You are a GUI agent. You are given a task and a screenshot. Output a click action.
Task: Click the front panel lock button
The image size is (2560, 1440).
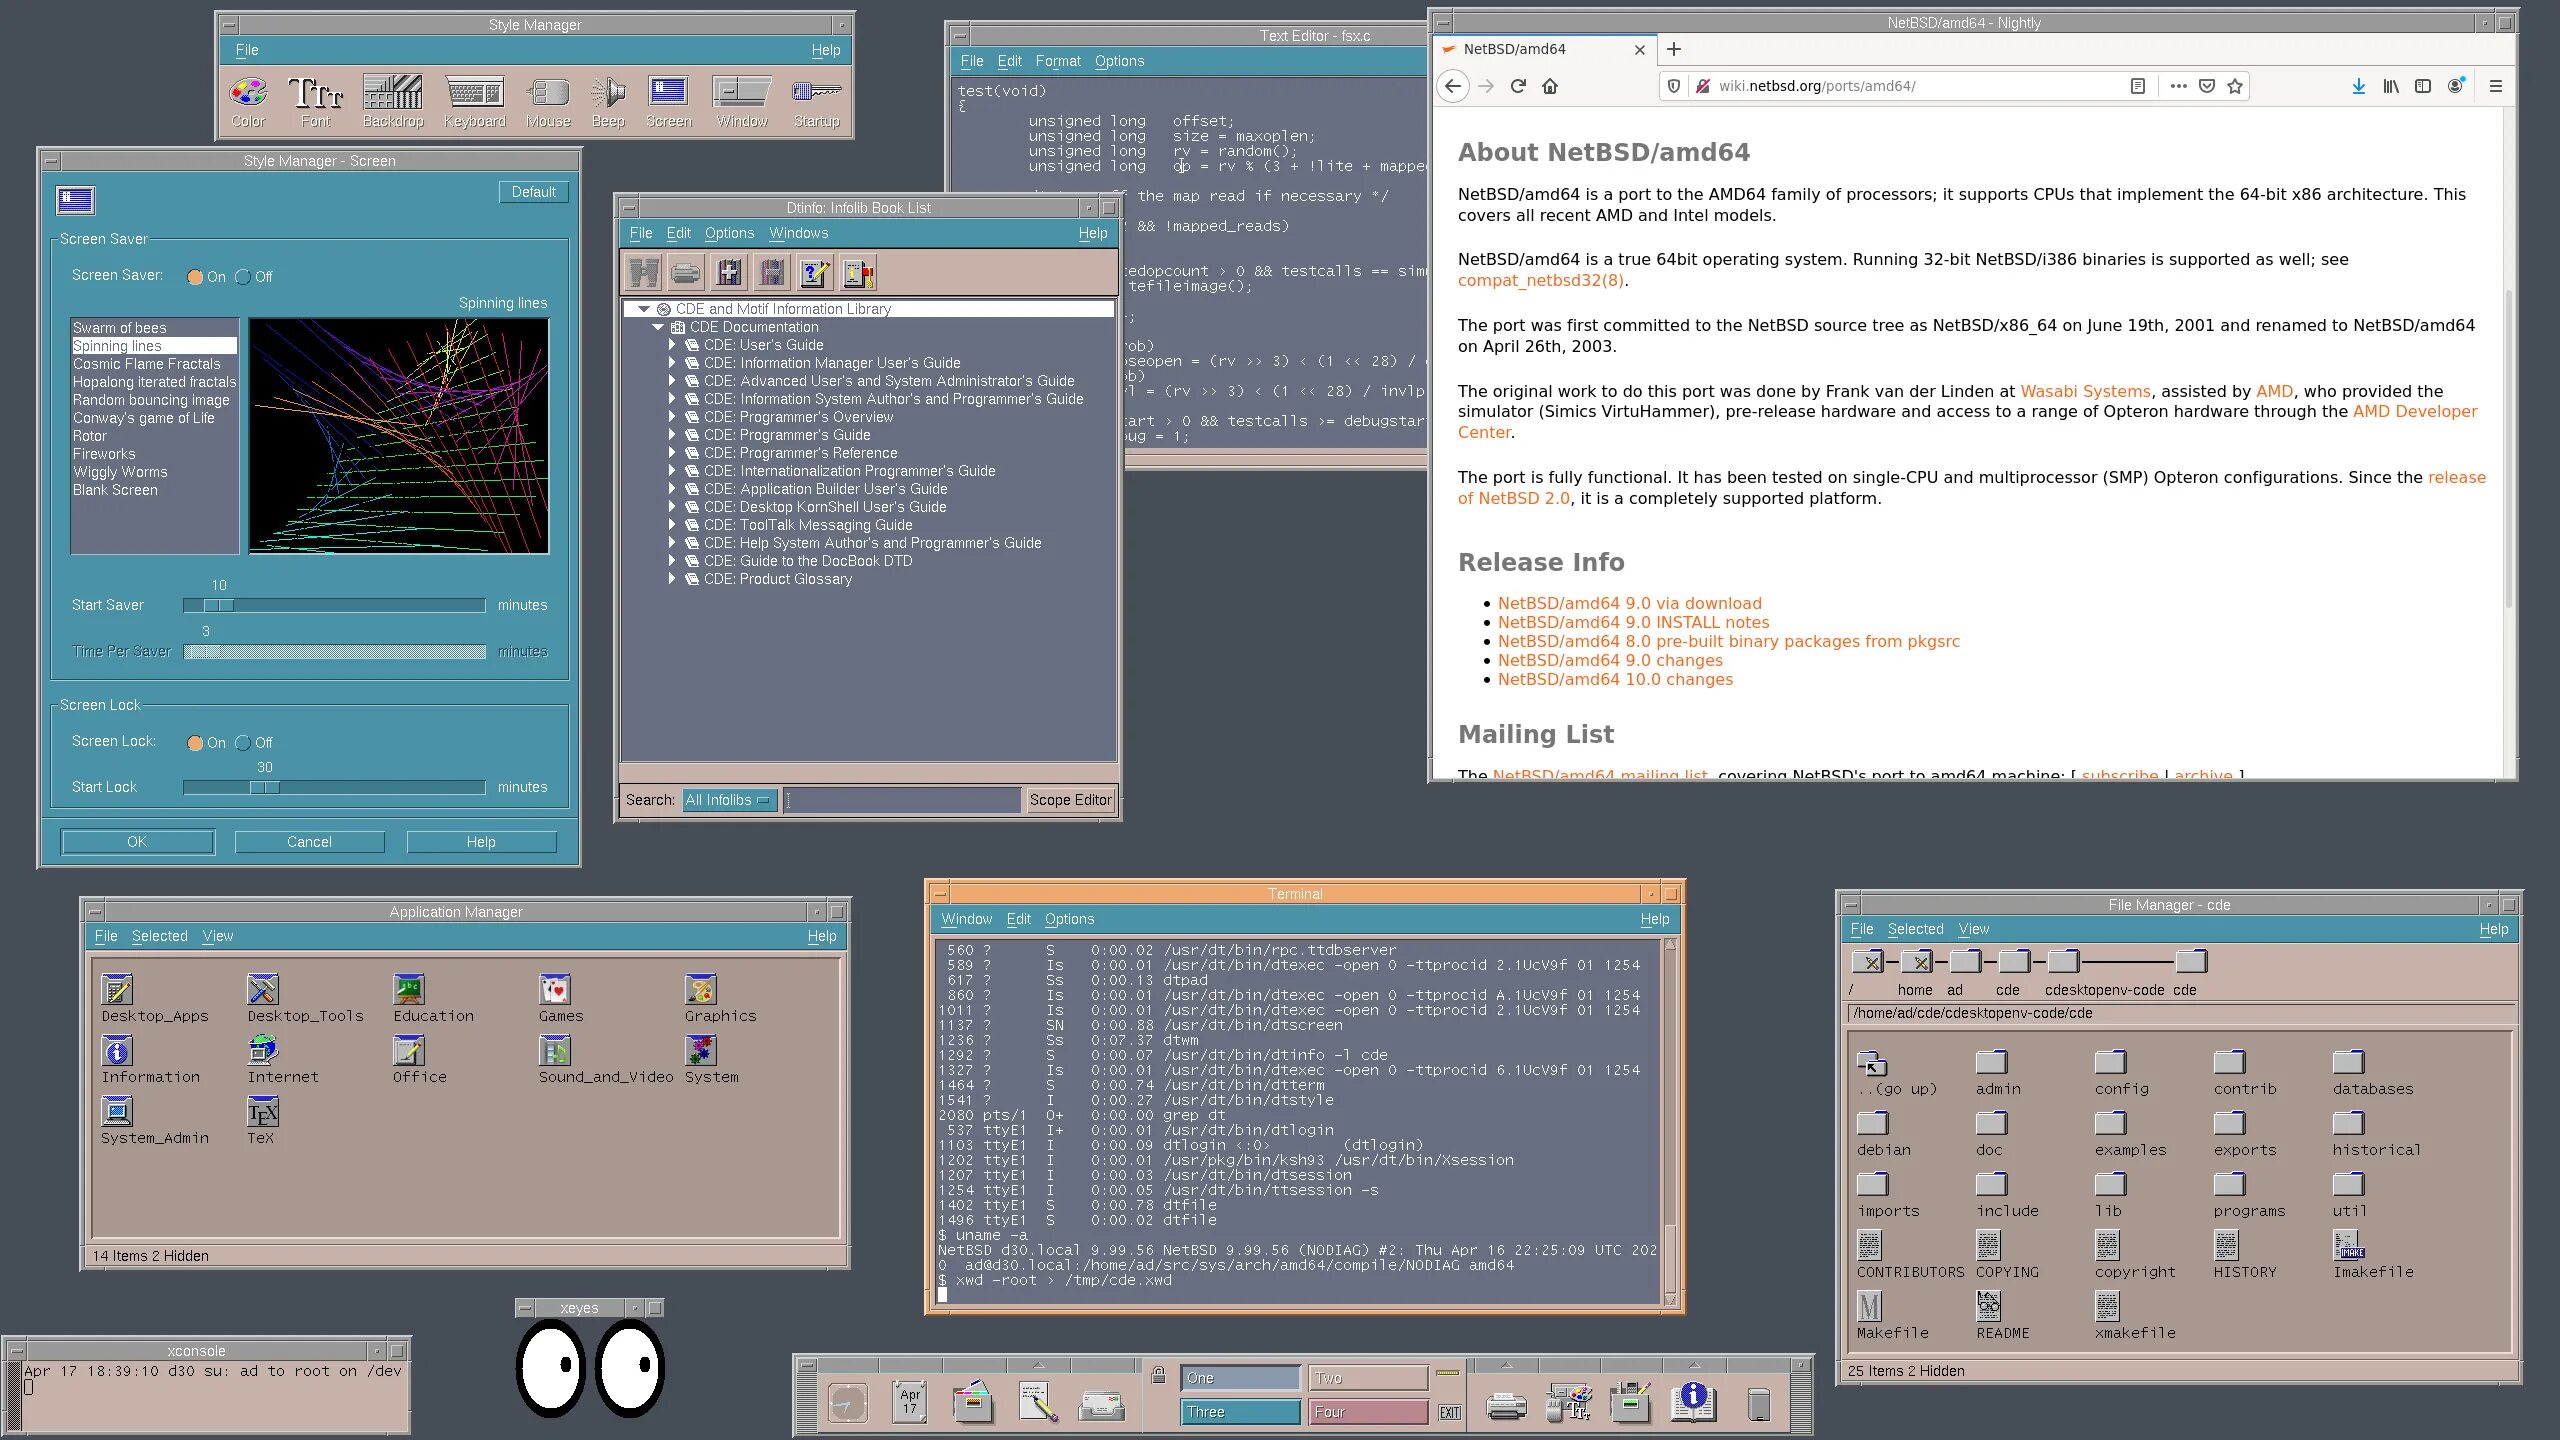1158,1376
